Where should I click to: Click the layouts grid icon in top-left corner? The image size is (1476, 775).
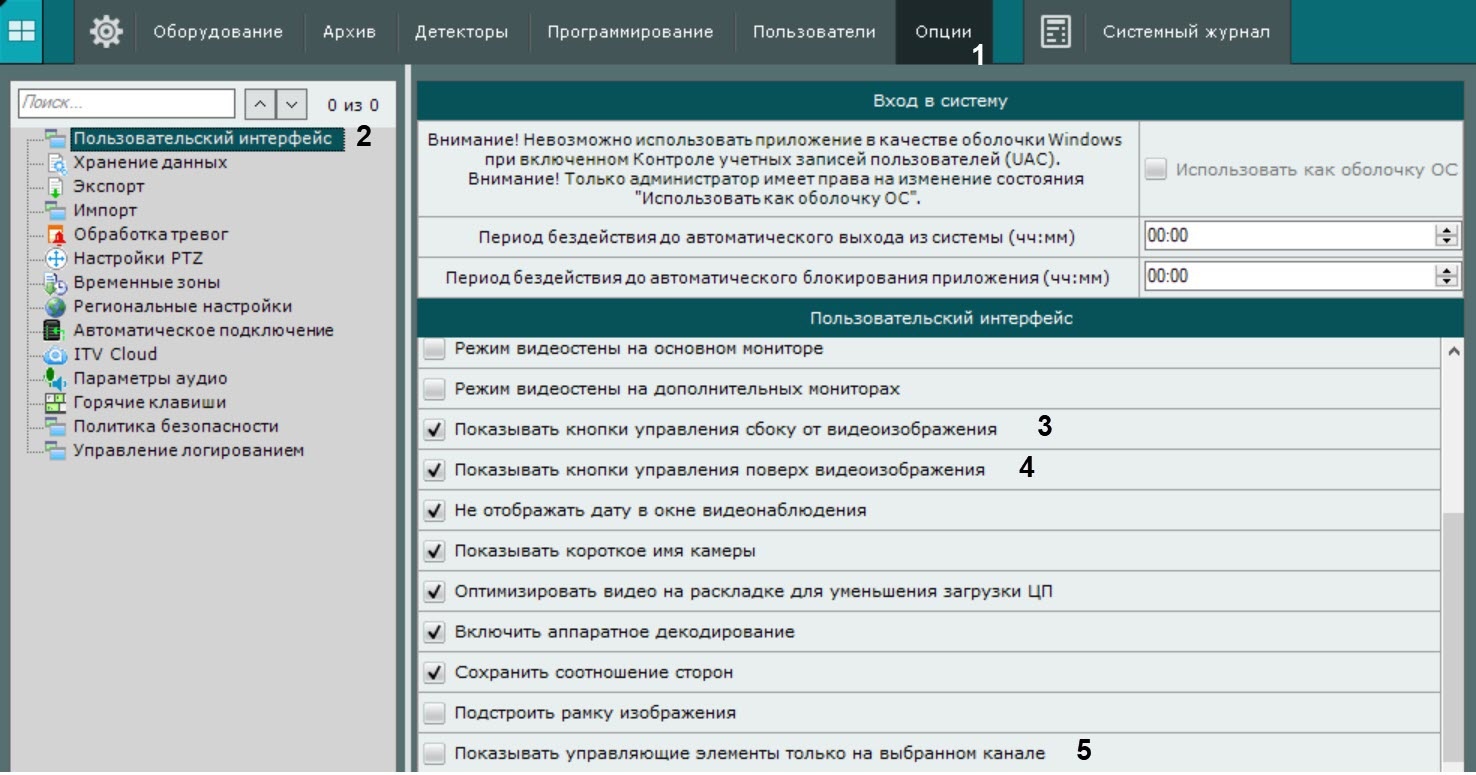point(21,31)
